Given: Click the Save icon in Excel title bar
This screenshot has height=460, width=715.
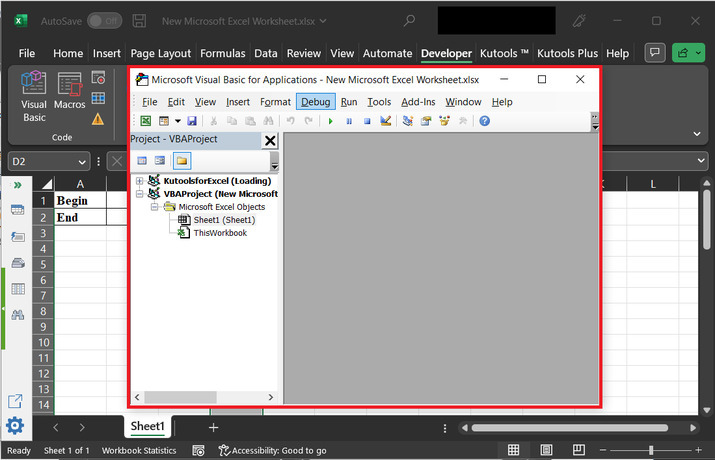Looking at the screenshot, I should 139,21.
